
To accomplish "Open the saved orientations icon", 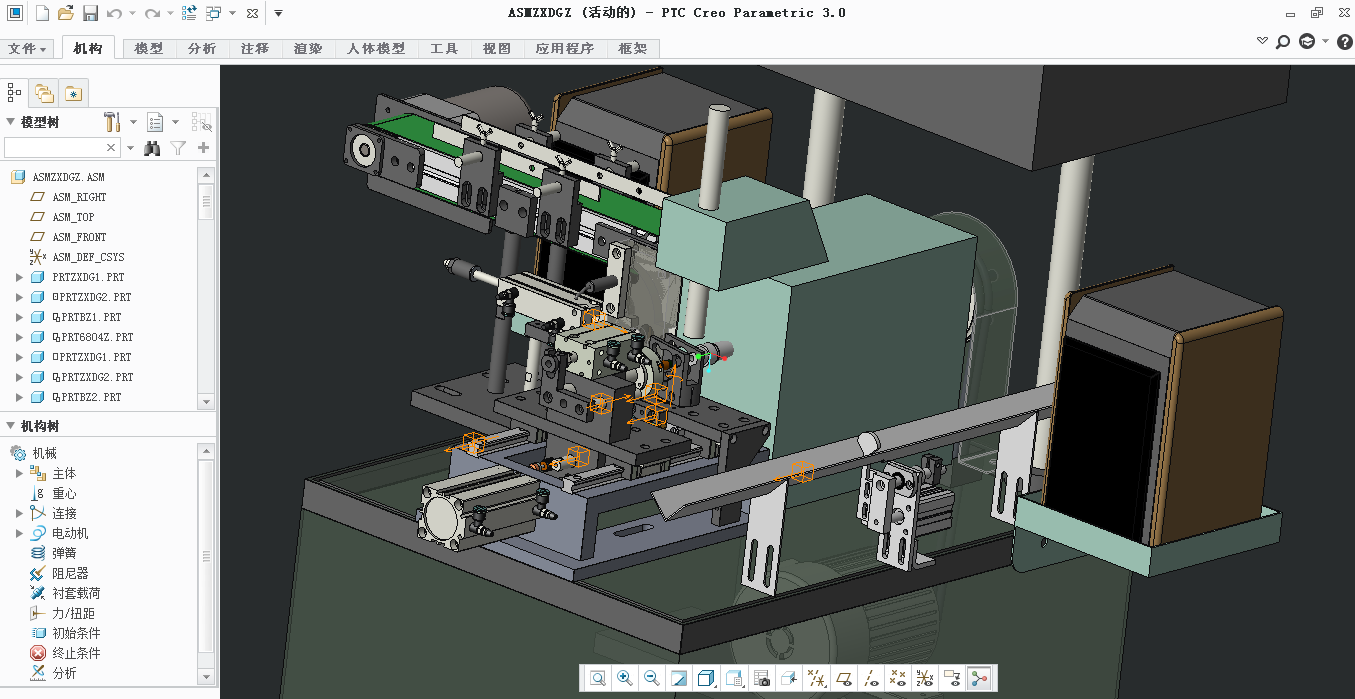I will coord(735,678).
